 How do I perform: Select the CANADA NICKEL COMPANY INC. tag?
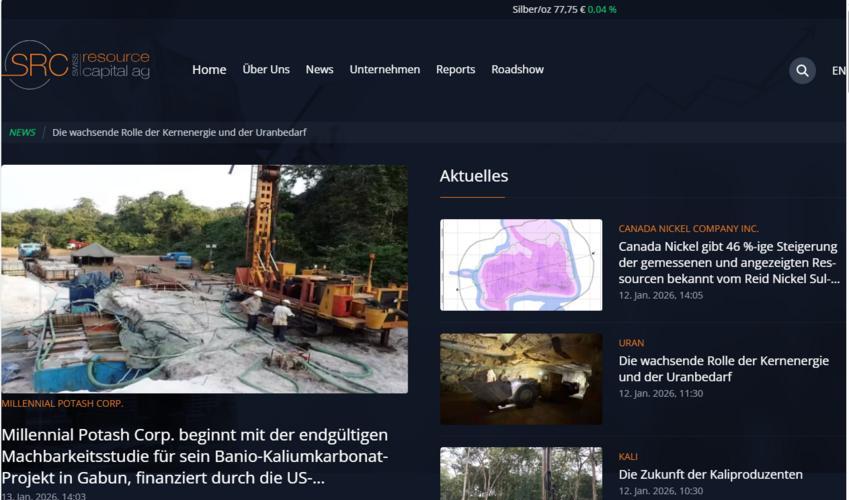point(688,229)
